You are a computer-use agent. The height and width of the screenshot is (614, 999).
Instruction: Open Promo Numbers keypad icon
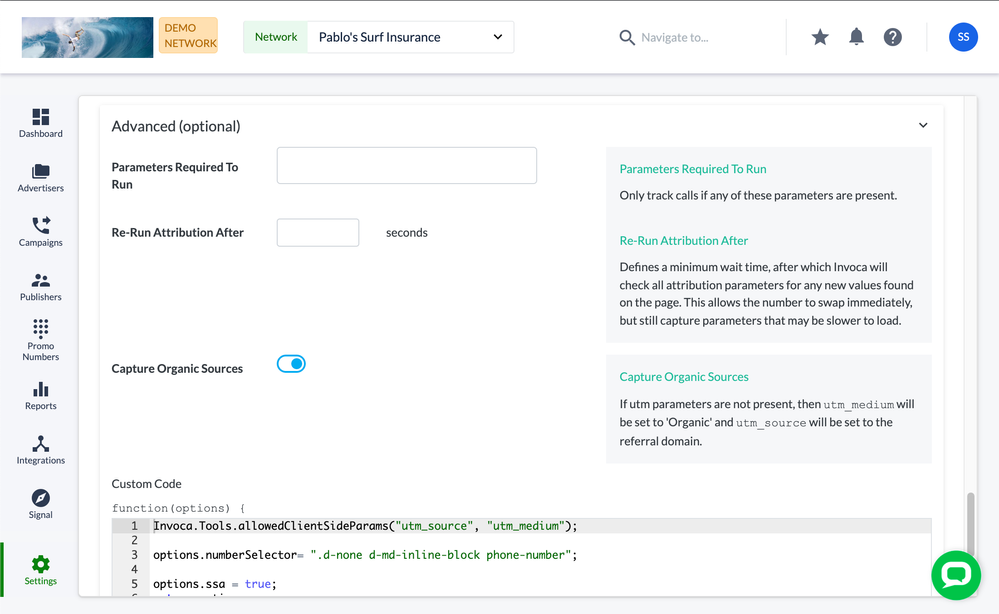(41, 329)
